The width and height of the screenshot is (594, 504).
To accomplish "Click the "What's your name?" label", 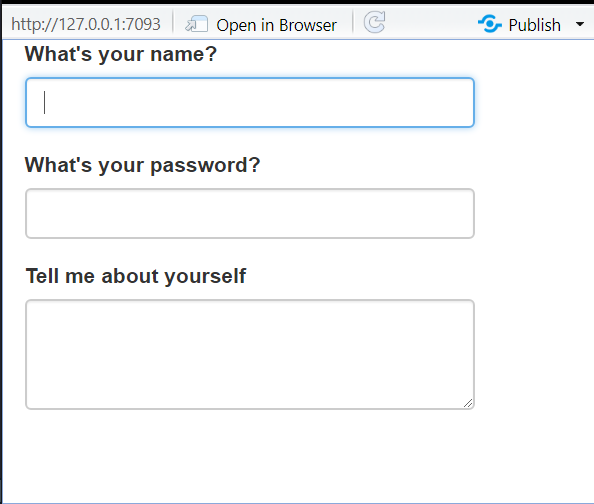I will tap(121, 54).
